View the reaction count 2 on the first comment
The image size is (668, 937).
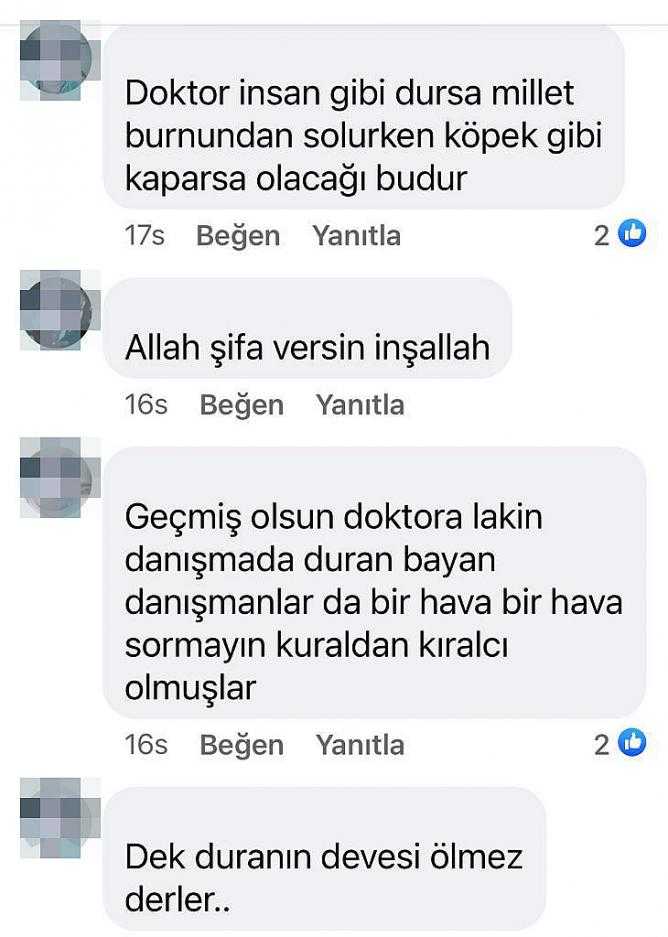pos(601,235)
